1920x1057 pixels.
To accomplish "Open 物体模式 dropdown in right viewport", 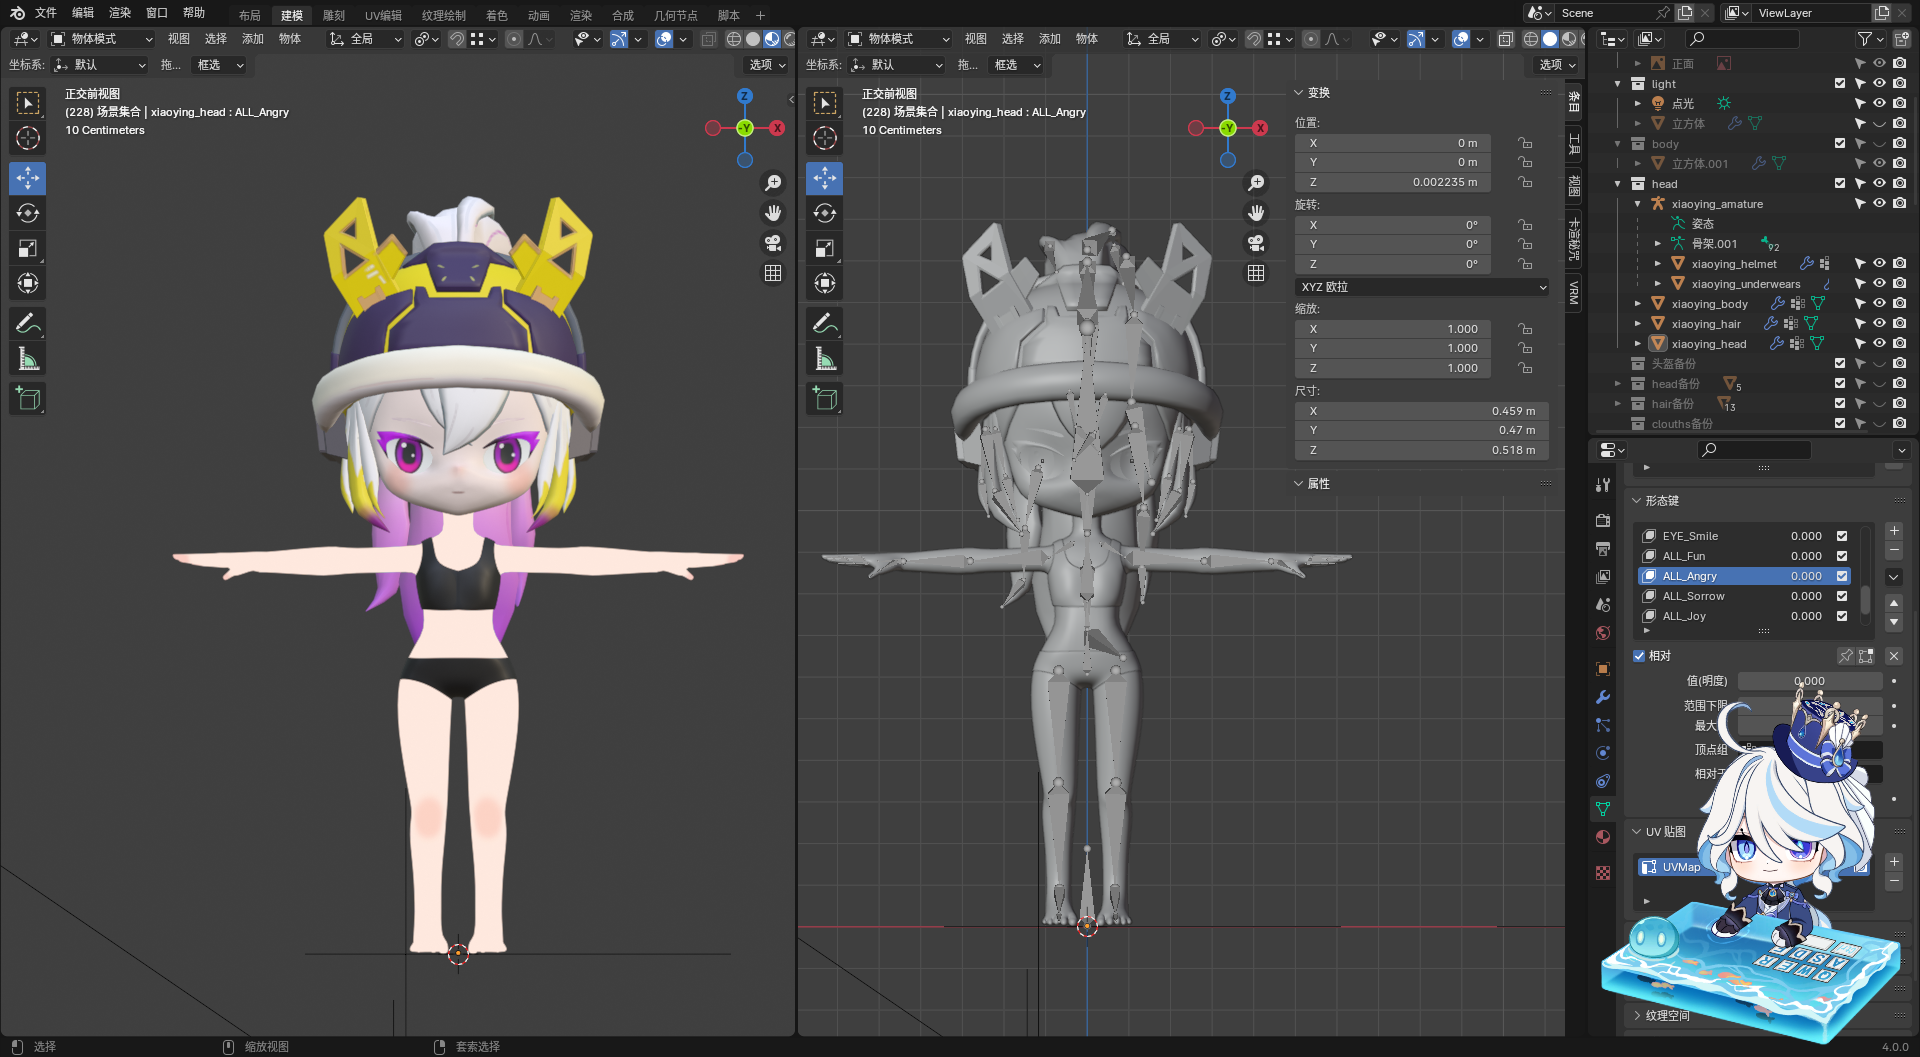I will point(899,39).
